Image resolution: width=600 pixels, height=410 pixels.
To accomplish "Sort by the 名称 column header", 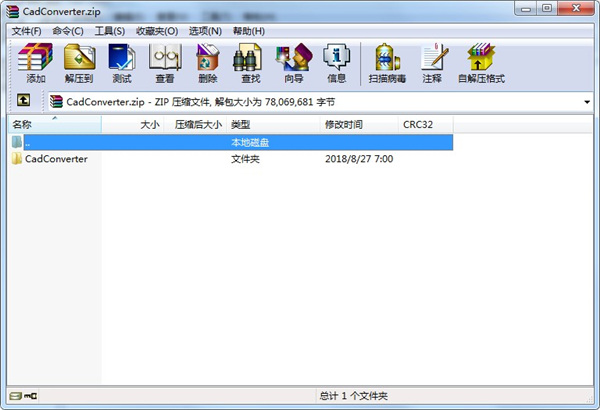I will coord(55,124).
